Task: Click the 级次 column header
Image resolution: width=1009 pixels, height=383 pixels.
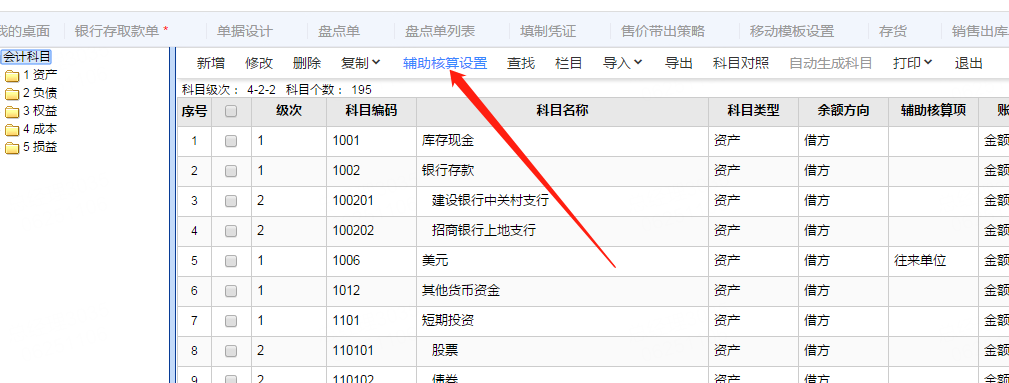Action: [289, 111]
